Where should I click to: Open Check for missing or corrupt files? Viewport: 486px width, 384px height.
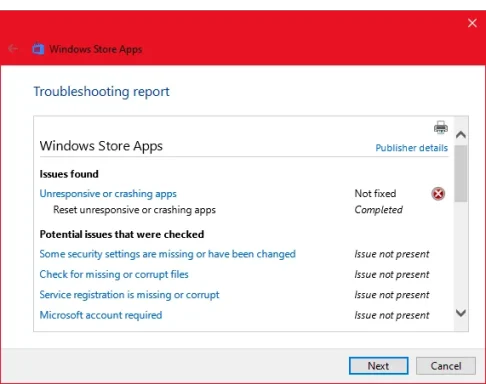point(114,274)
